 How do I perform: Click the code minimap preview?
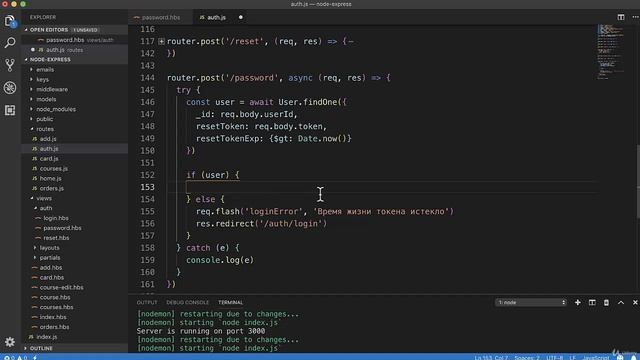tap(611, 52)
